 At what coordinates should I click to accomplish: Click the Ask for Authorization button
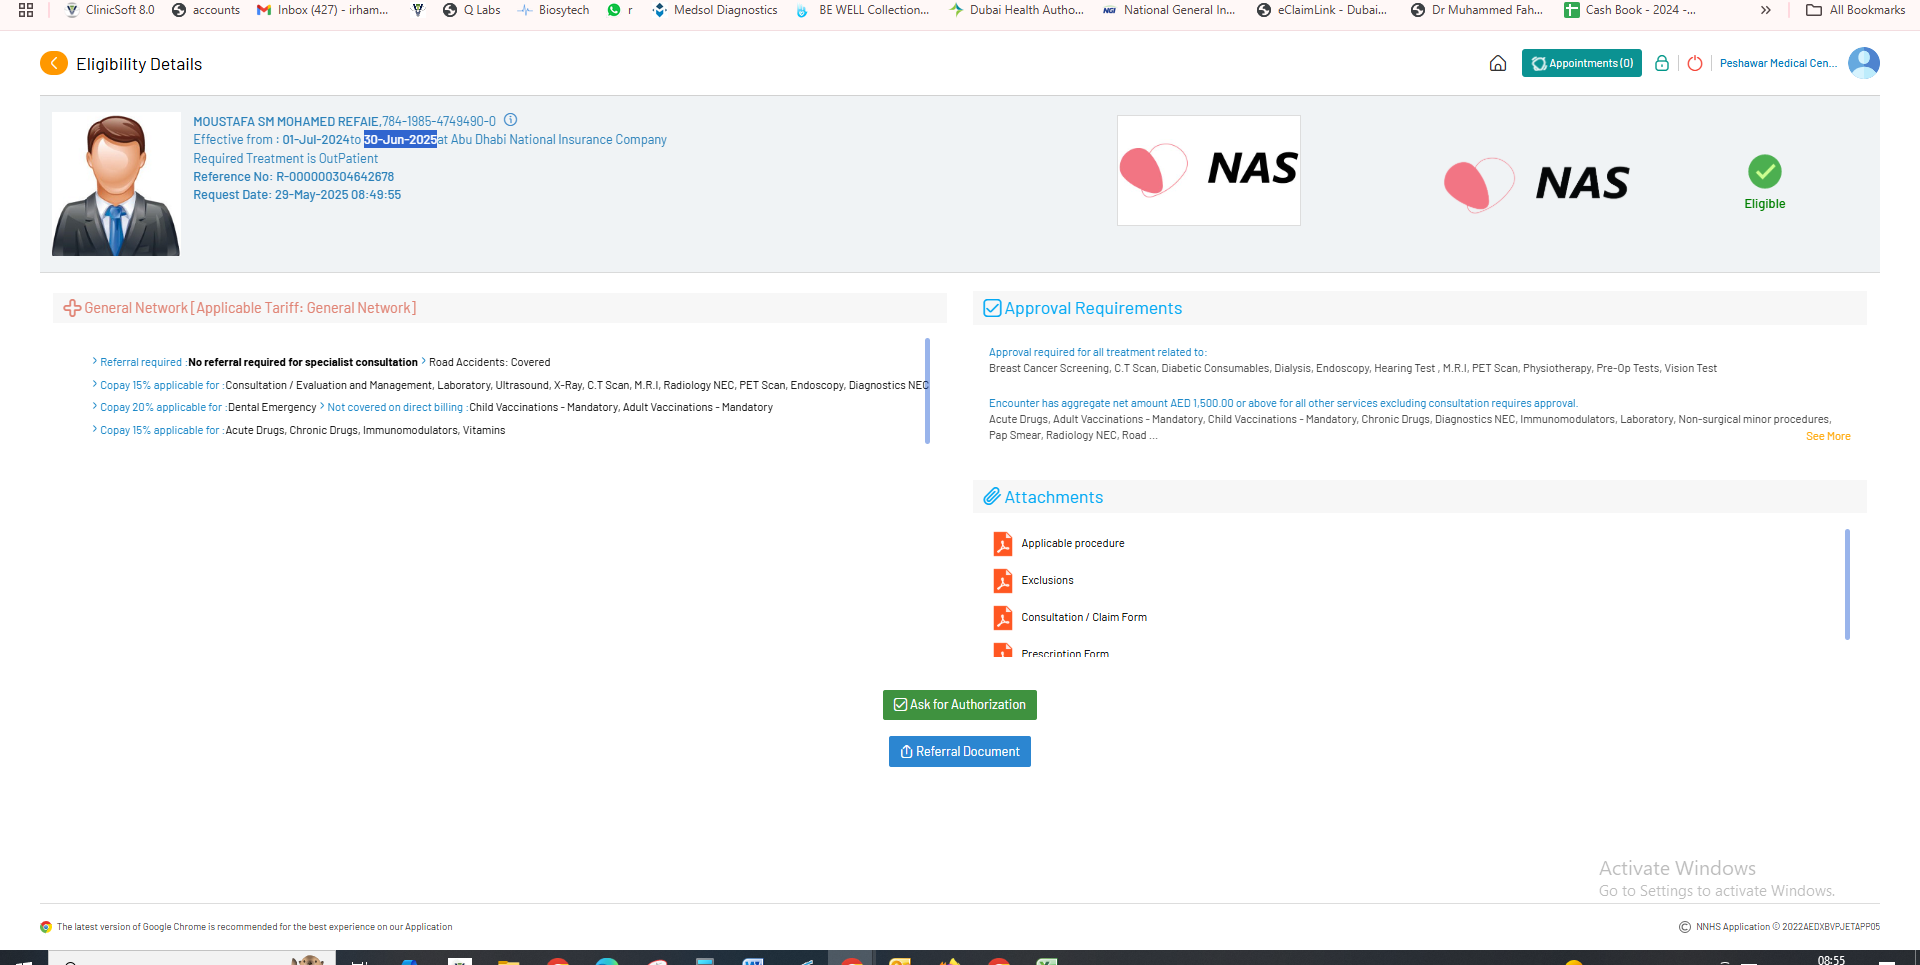click(960, 705)
